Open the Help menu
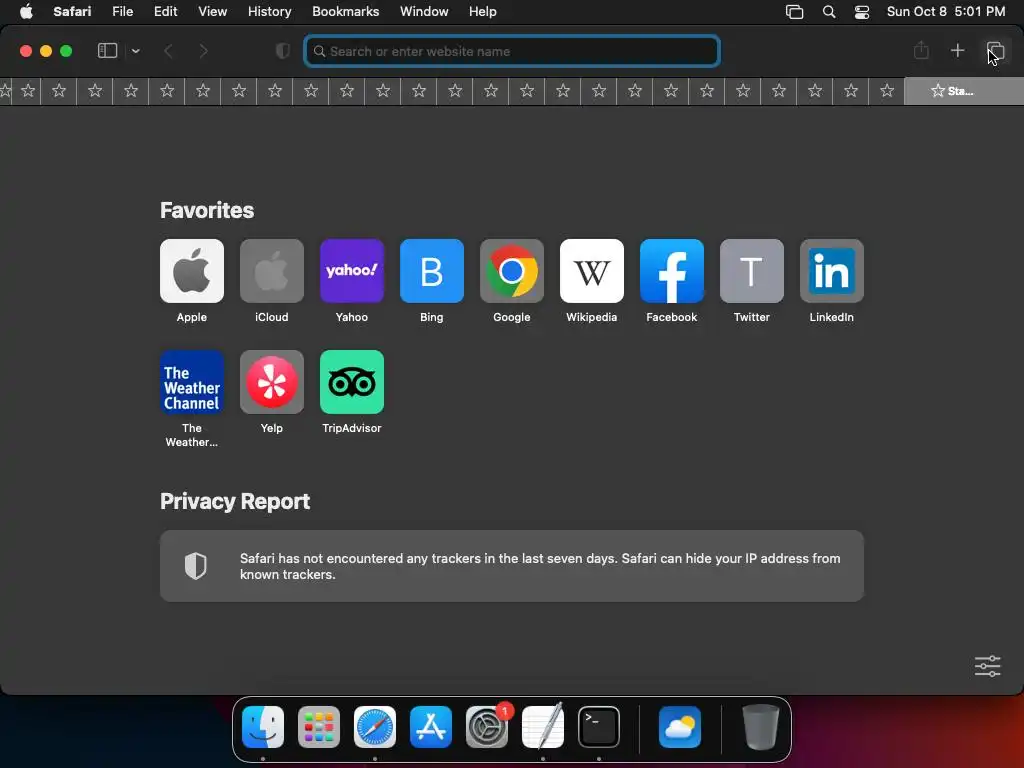This screenshot has width=1024, height=768. [x=483, y=11]
